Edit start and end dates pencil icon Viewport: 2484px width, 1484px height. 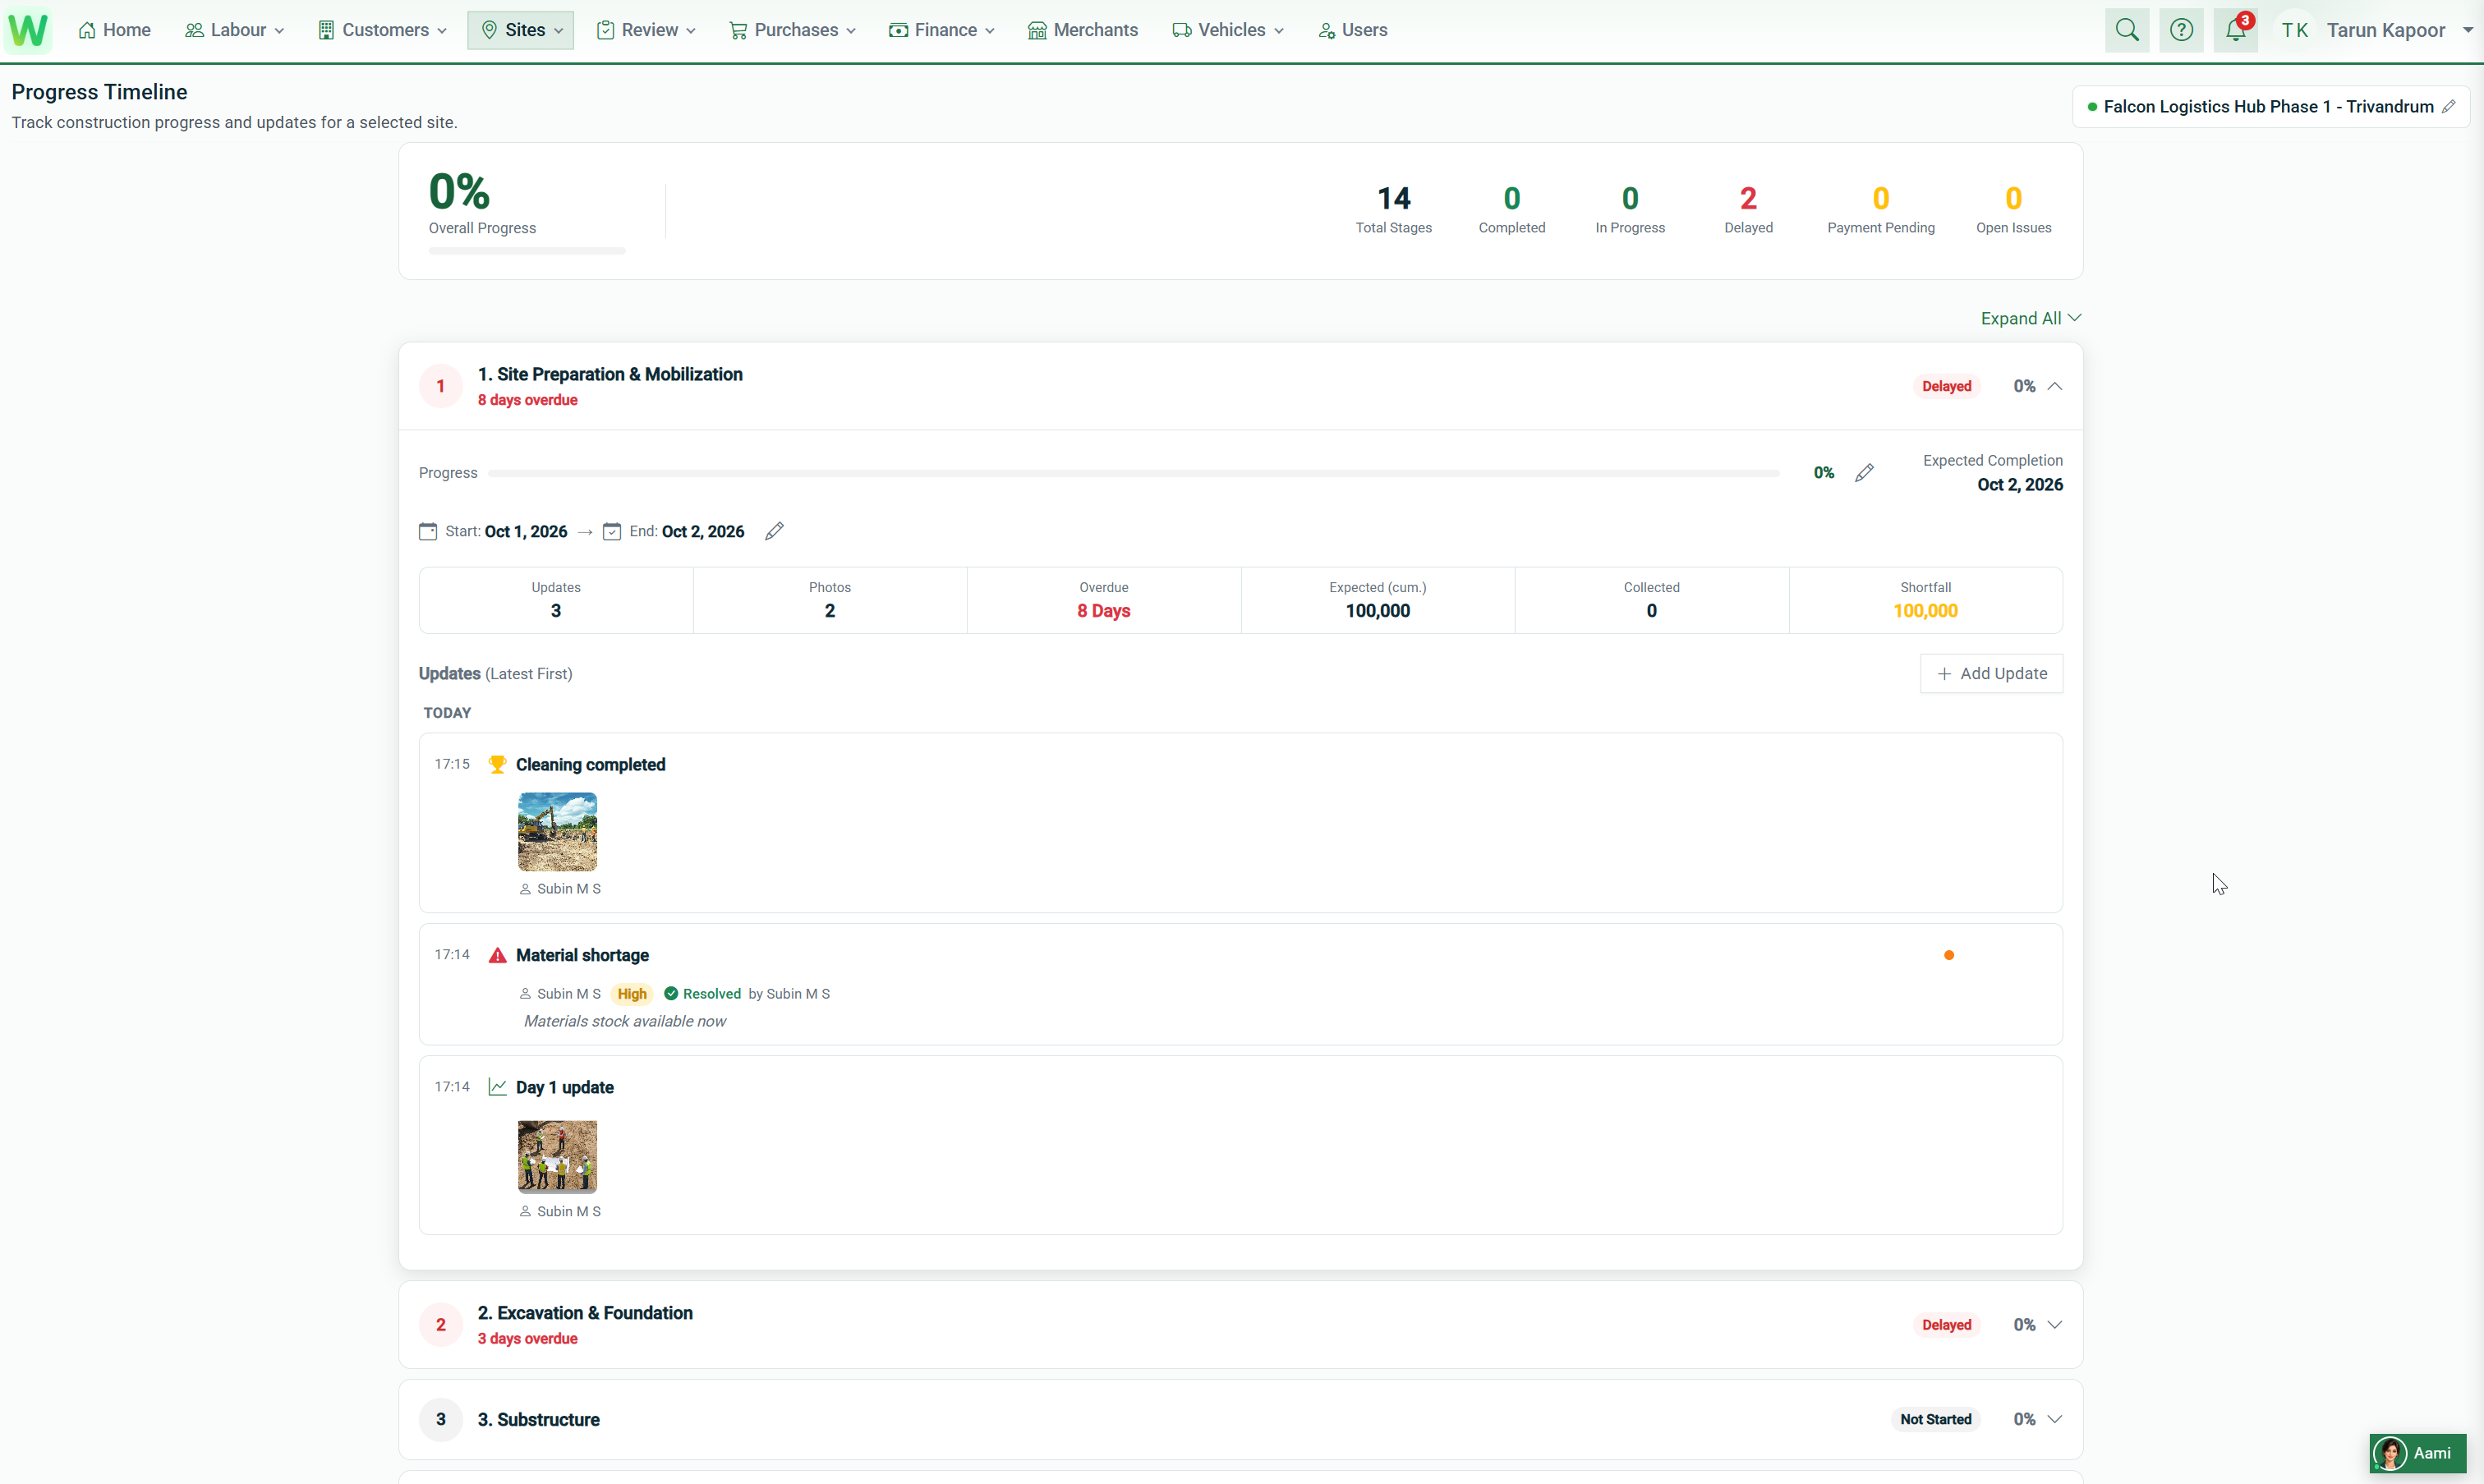pyautogui.click(x=774, y=531)
